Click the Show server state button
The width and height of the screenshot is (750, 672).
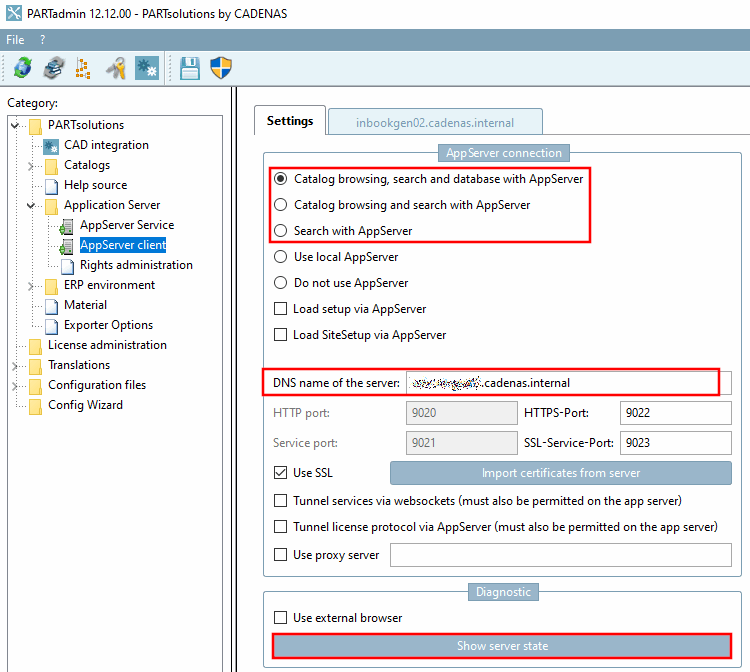tap(502, 646)
